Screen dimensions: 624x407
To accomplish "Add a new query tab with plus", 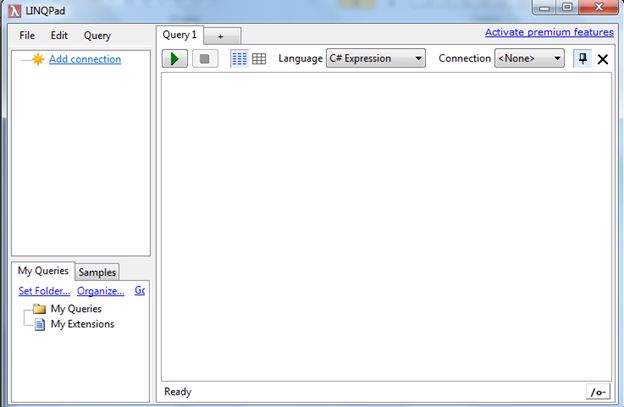I will point(222,37).
